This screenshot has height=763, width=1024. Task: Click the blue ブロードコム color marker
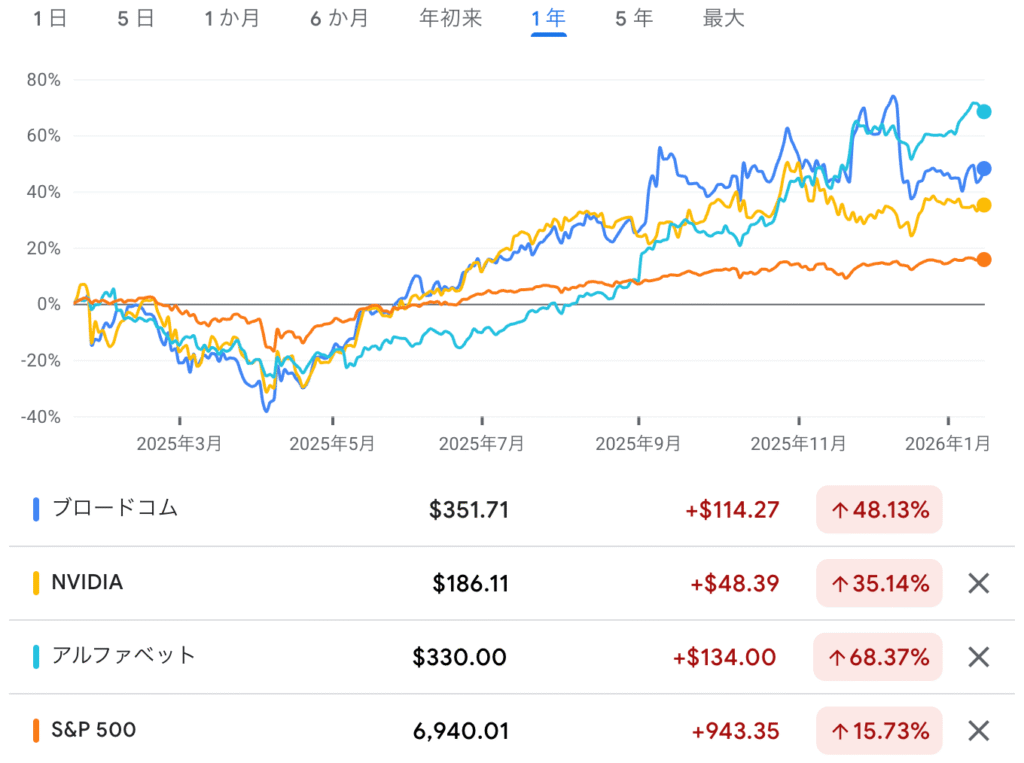(x=37, y=509)
